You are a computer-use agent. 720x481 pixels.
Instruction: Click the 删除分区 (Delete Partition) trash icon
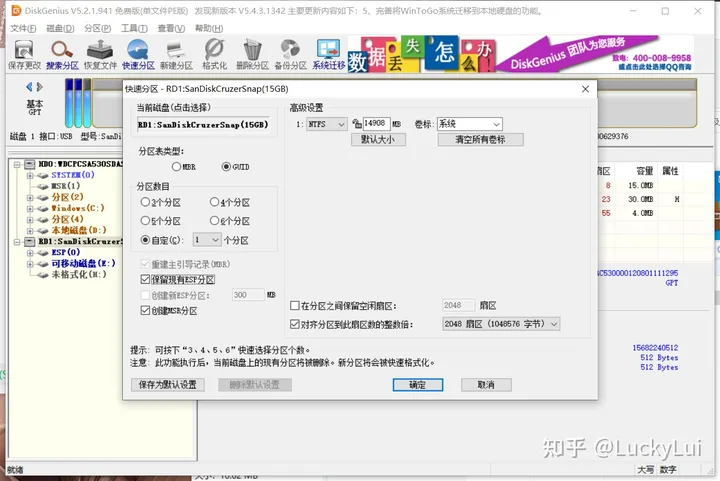[252, 52]
